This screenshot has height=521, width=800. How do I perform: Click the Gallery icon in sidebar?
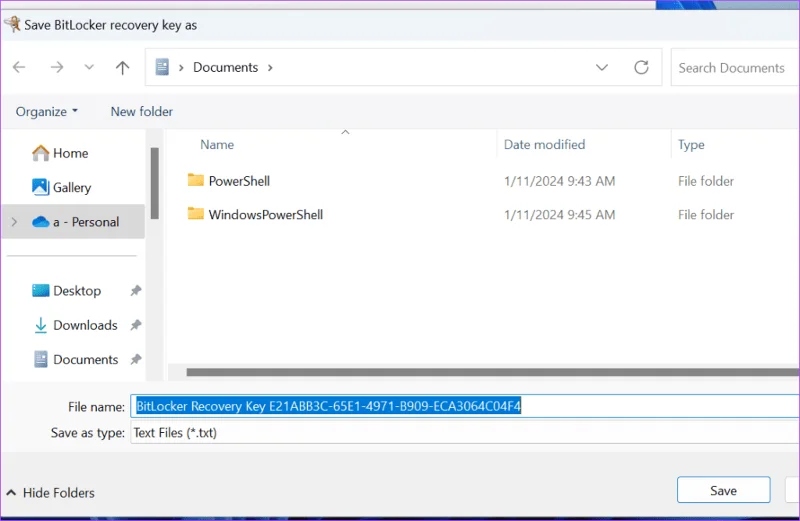40,187
